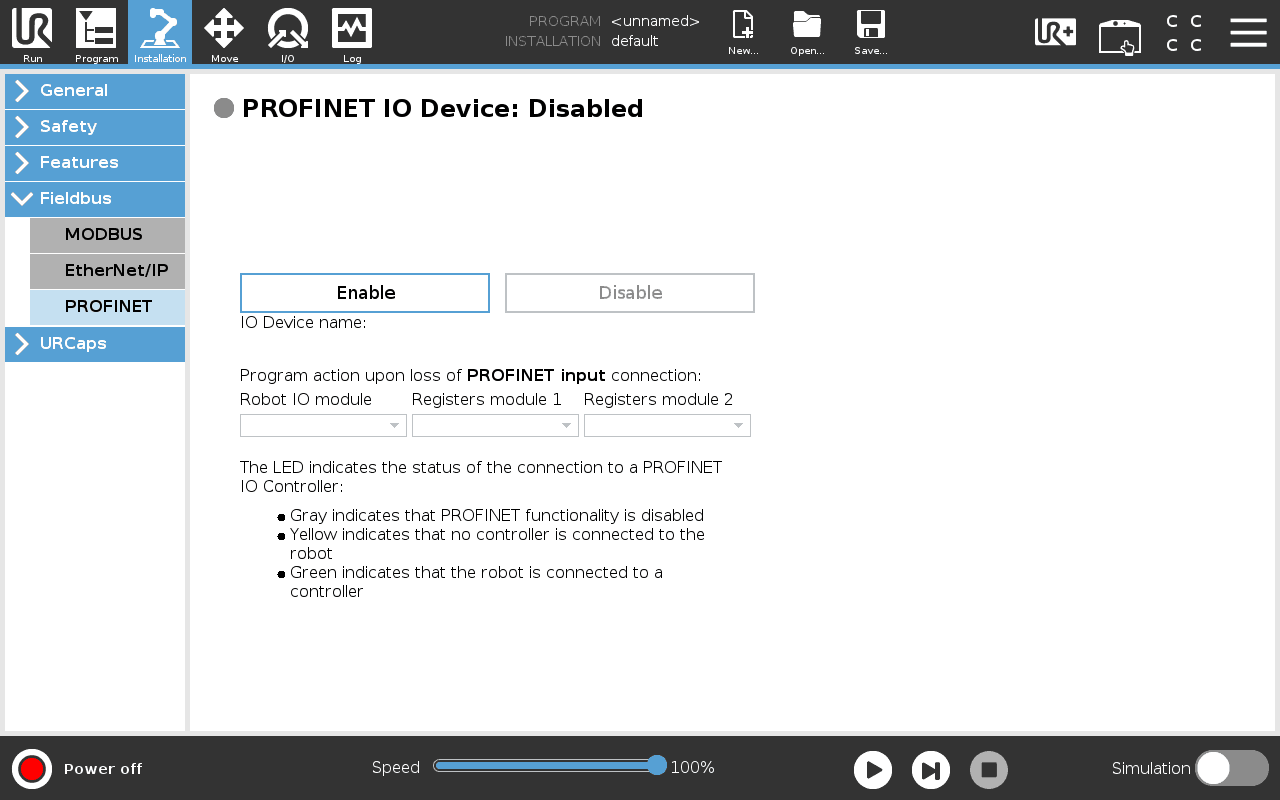Open the Installation tab
Screen dimensions: 1280x800
(160, 33)
